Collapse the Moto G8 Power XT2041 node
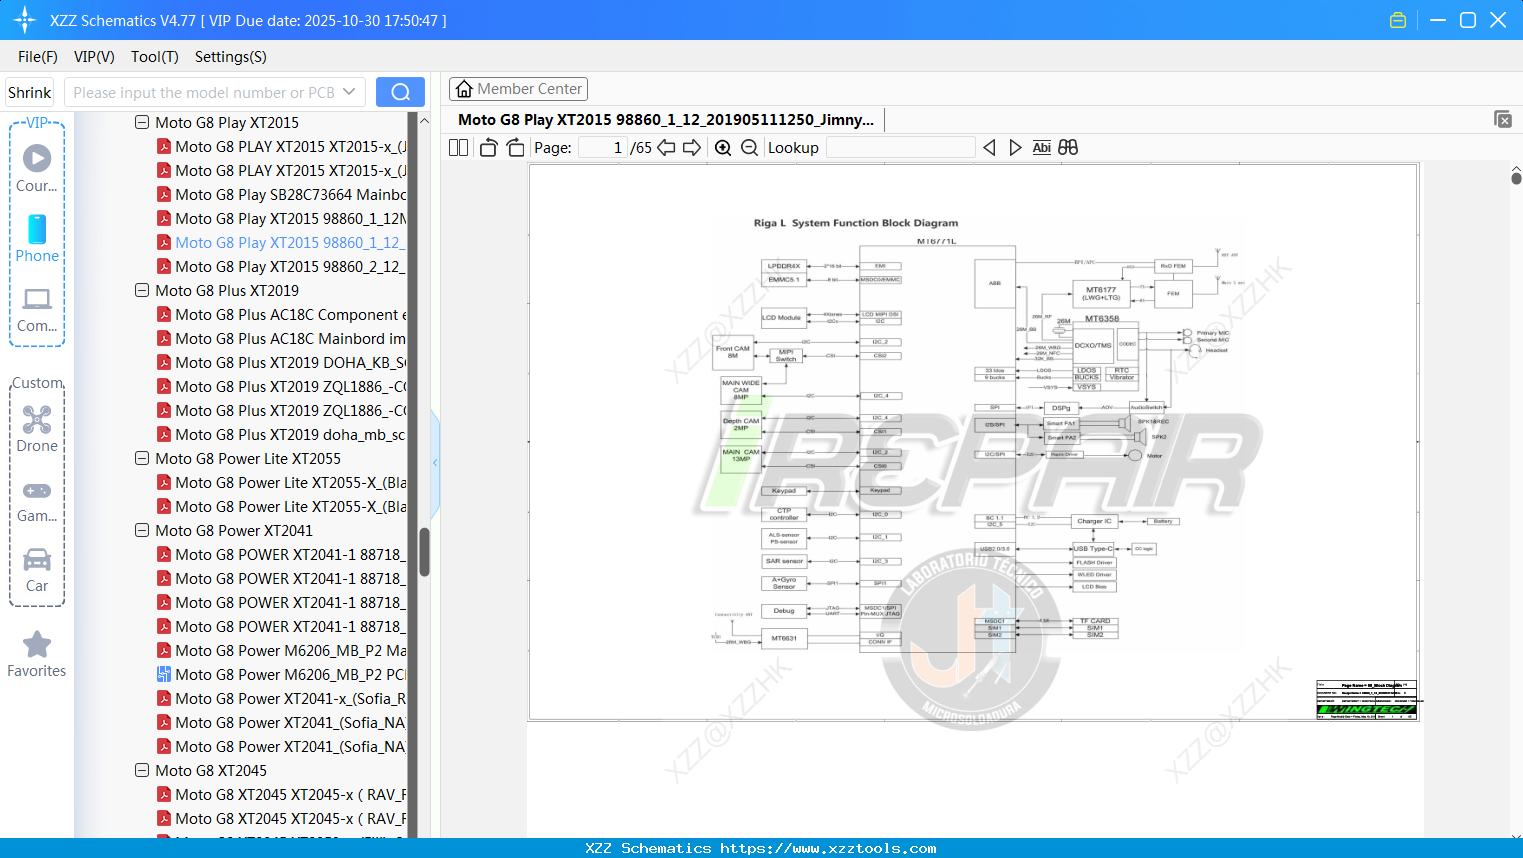Image resolution: width=1523 pixels, height=858 pixels. [142, 530]
